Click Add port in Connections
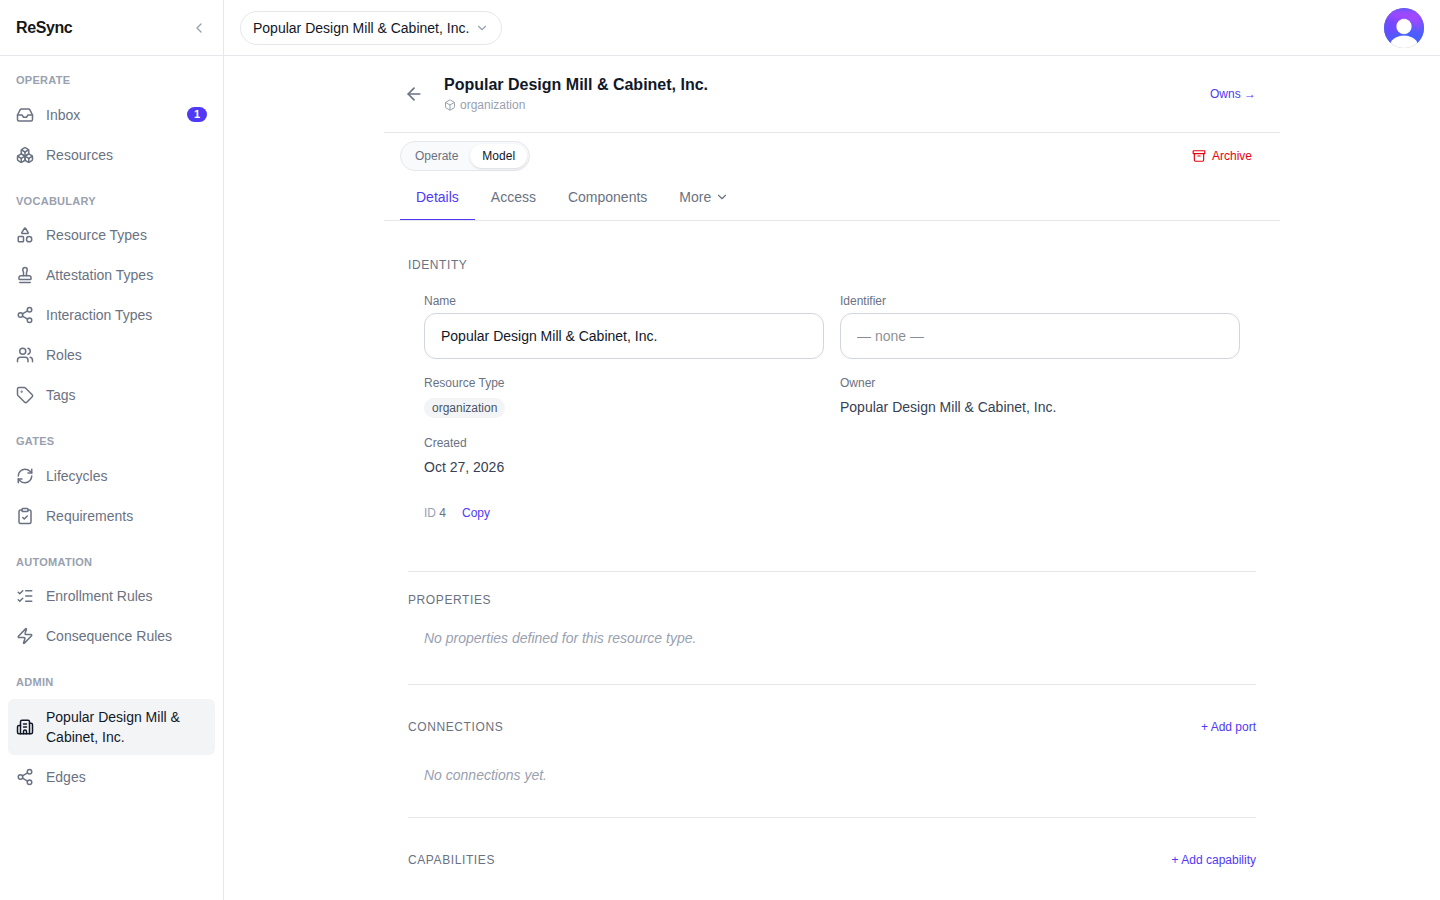Image resolution: width=1440 pixels, height=900 pixels. pyautogui.click(x=1228, y=727)
